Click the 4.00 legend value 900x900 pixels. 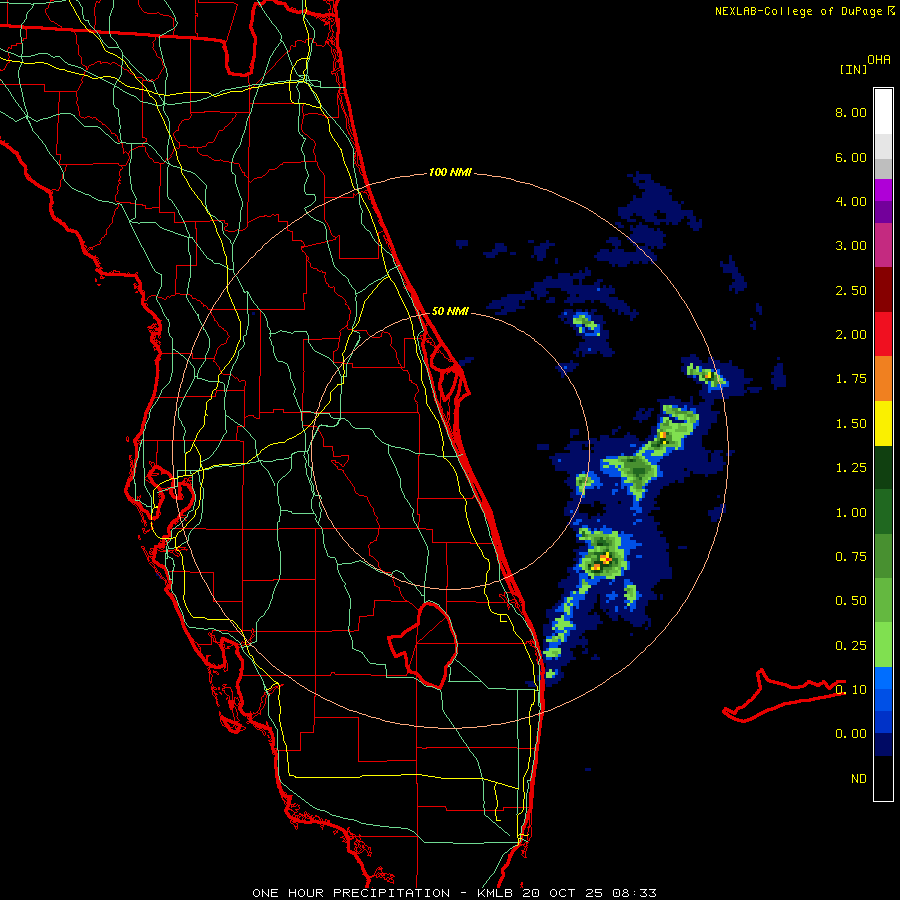pos(851,201)
